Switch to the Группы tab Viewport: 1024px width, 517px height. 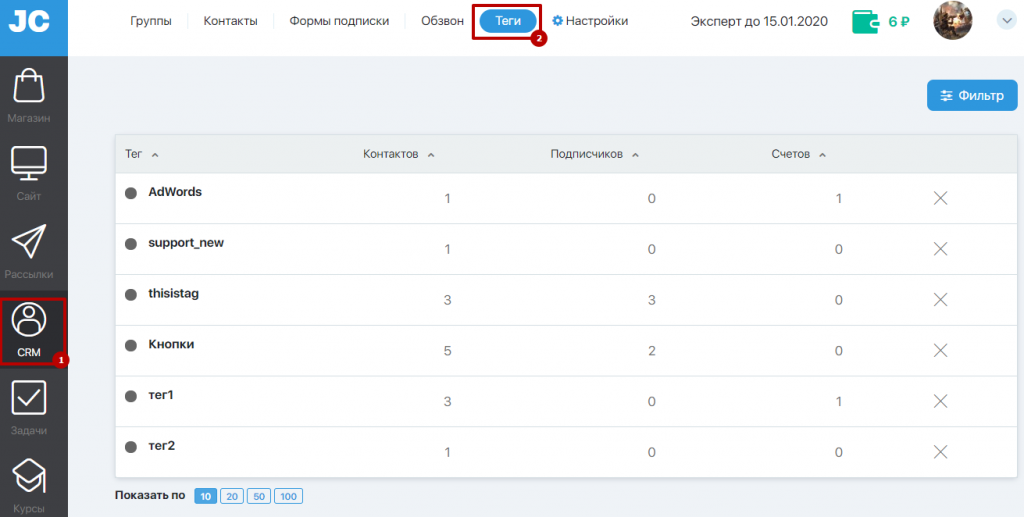pyautogui.click(x=151, y=21)
